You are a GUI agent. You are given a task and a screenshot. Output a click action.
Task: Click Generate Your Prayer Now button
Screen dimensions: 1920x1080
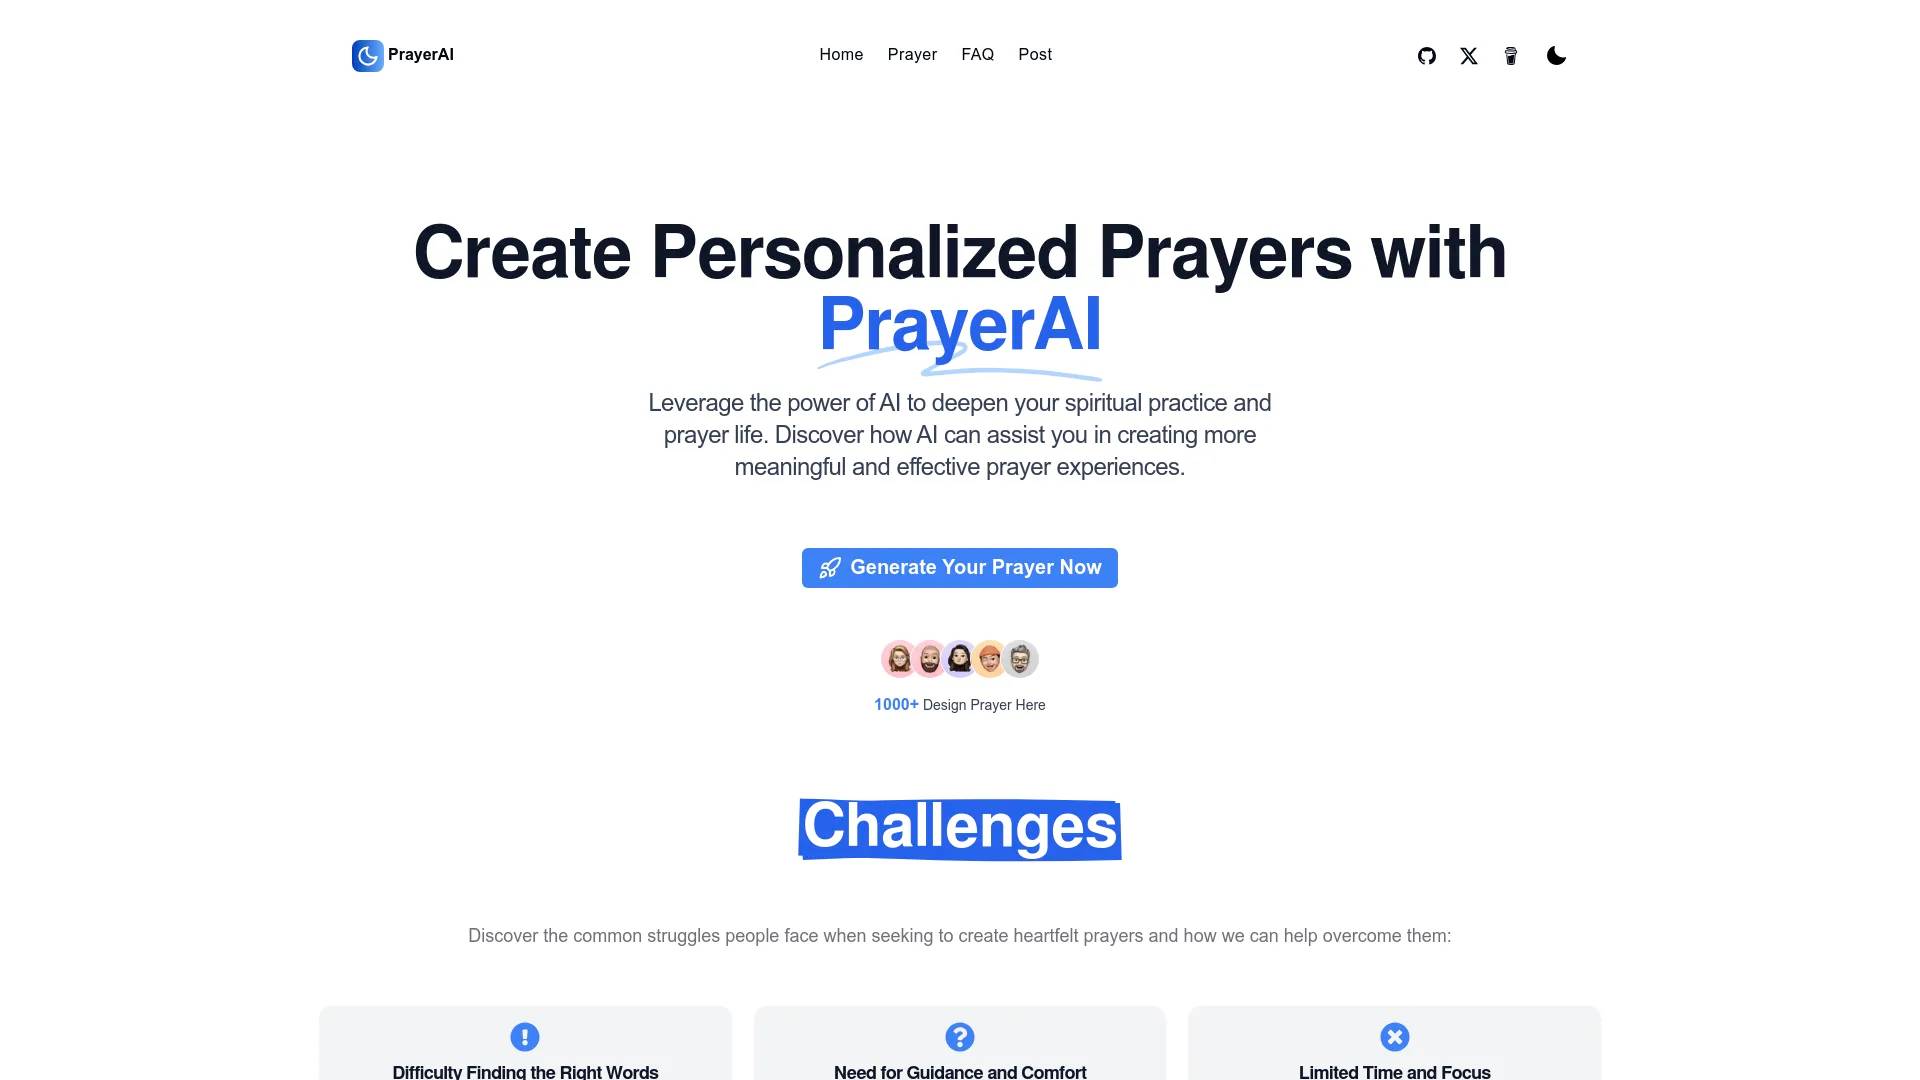[959, 567]
